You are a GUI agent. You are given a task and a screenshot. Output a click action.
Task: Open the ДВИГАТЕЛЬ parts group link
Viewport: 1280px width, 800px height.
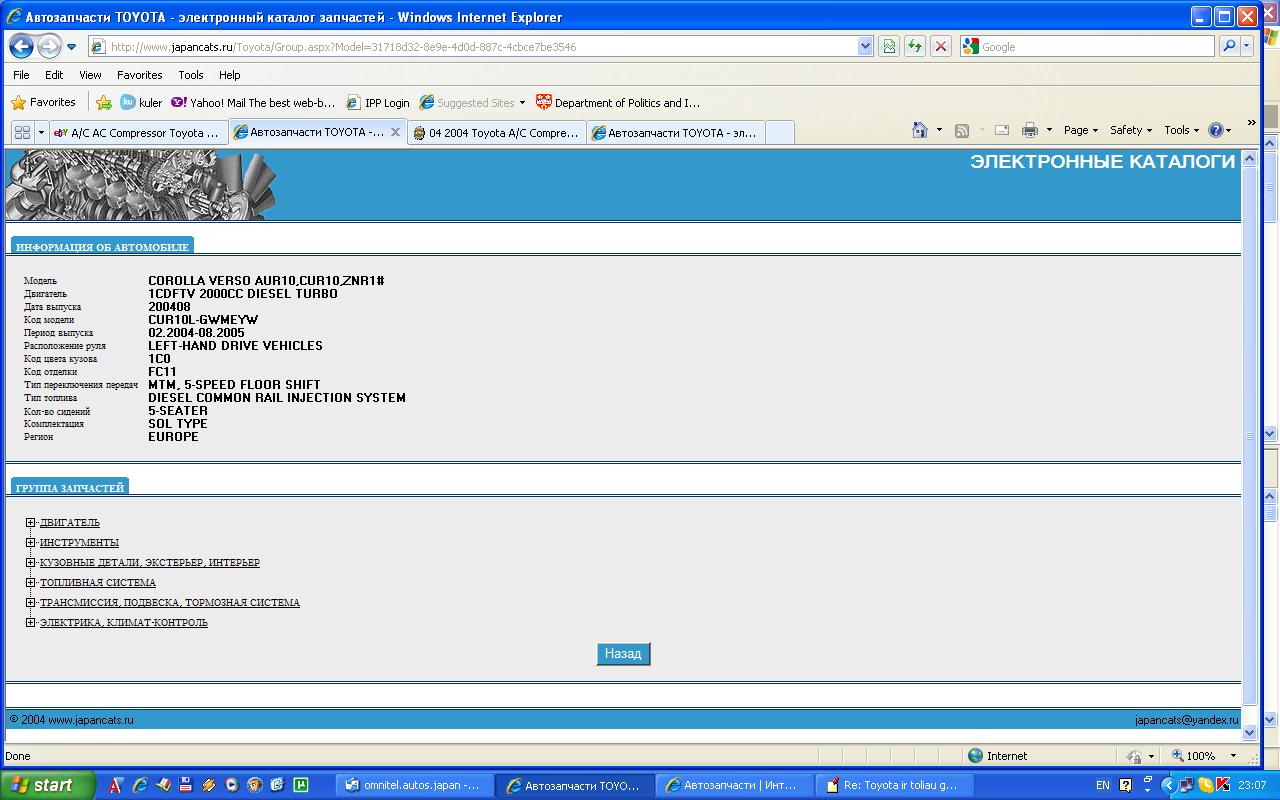70,522
